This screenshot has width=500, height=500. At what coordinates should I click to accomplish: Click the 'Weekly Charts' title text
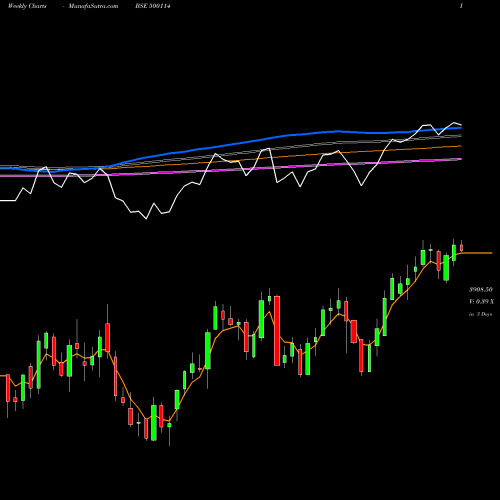(27, 6)
